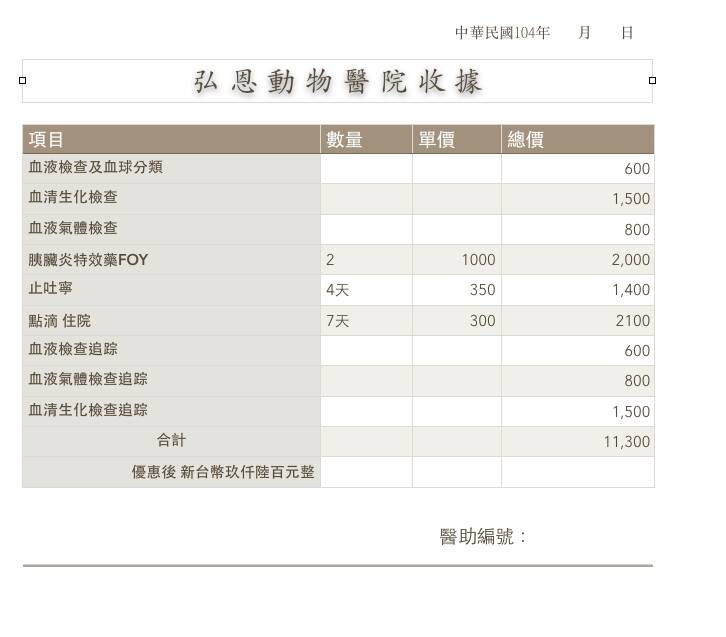Click the unit price cell 1000
Viewport: 726px width, 637px height.
[457, 260]
